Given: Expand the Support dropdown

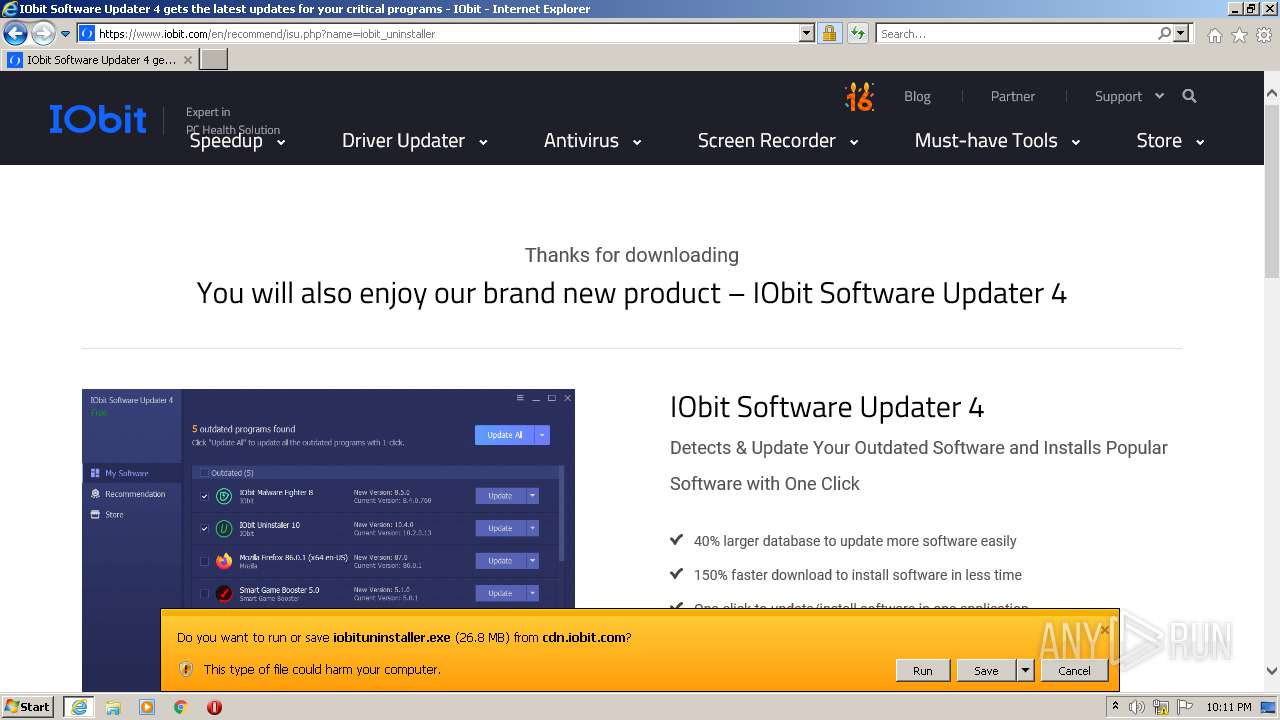Looking at the screenshot, I should coord(1129,96).
